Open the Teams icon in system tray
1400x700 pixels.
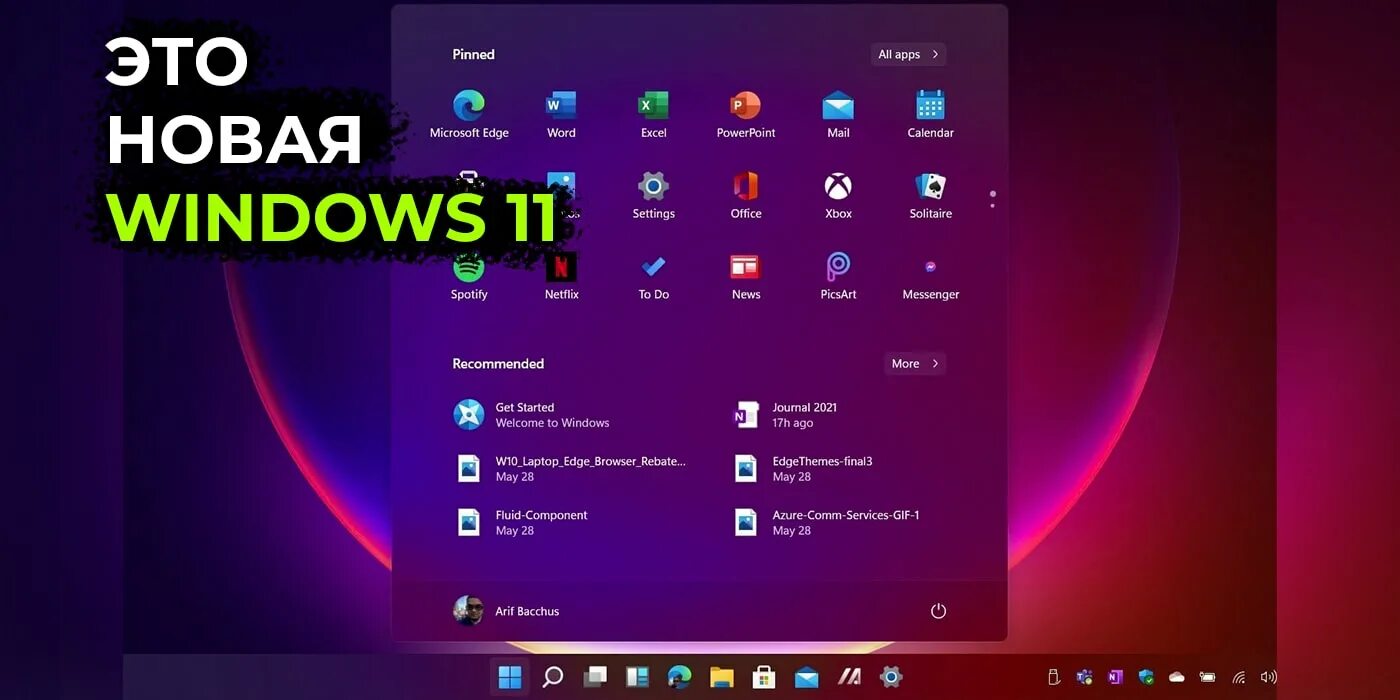click(1084, 677)
